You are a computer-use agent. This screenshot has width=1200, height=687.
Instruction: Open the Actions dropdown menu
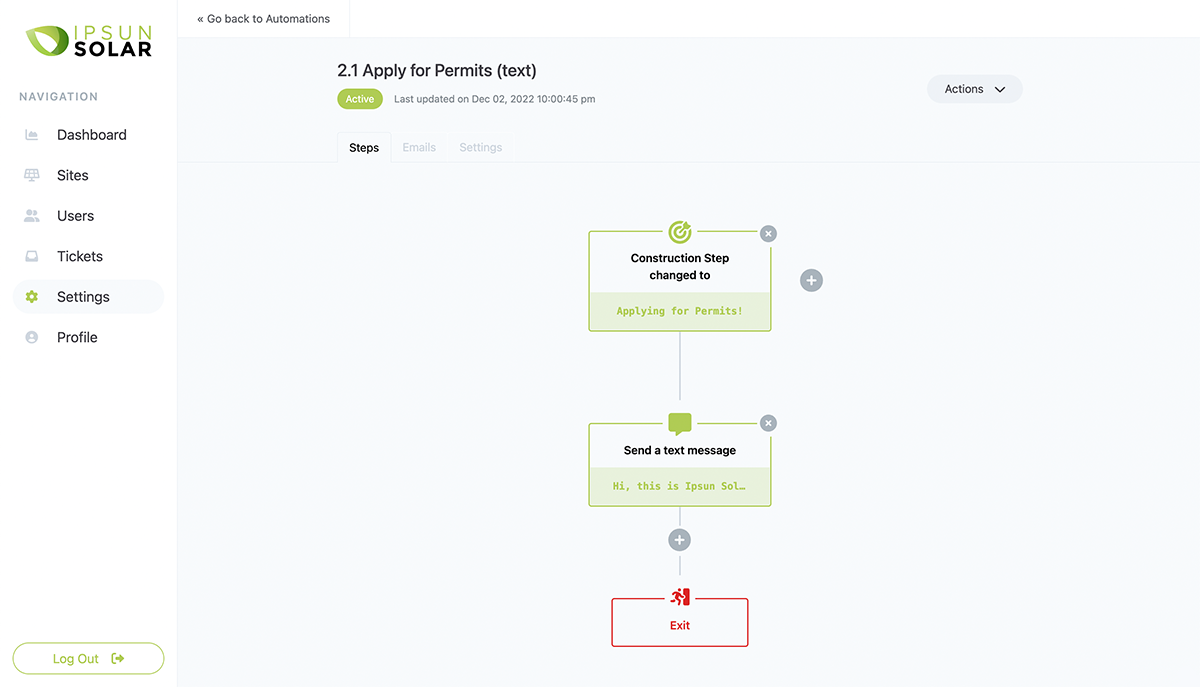974,89
